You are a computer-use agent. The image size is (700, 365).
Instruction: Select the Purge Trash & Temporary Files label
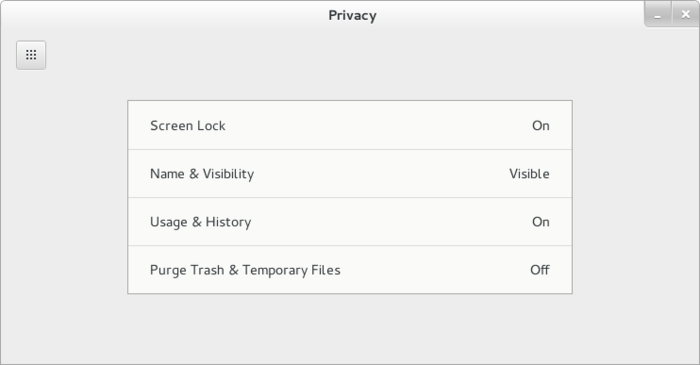coord(245,270)
